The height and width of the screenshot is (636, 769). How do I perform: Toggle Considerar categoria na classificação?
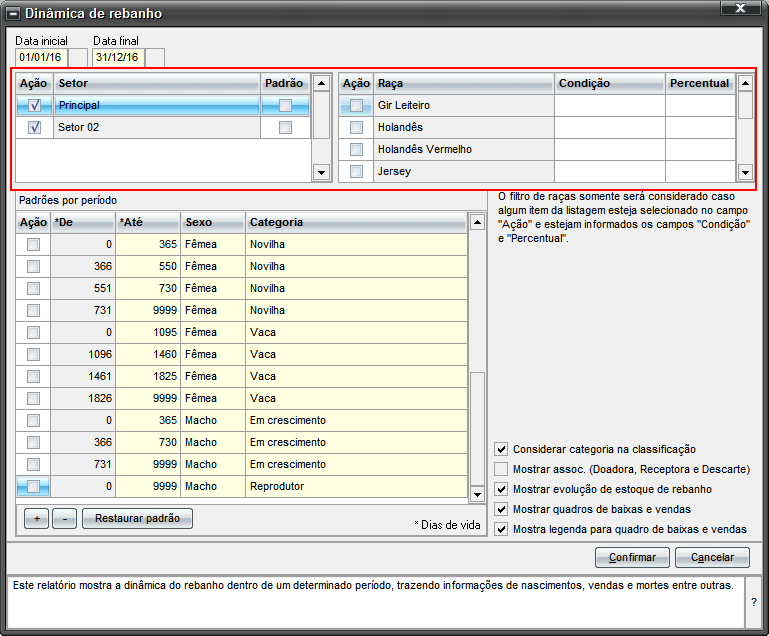[501, 449]
